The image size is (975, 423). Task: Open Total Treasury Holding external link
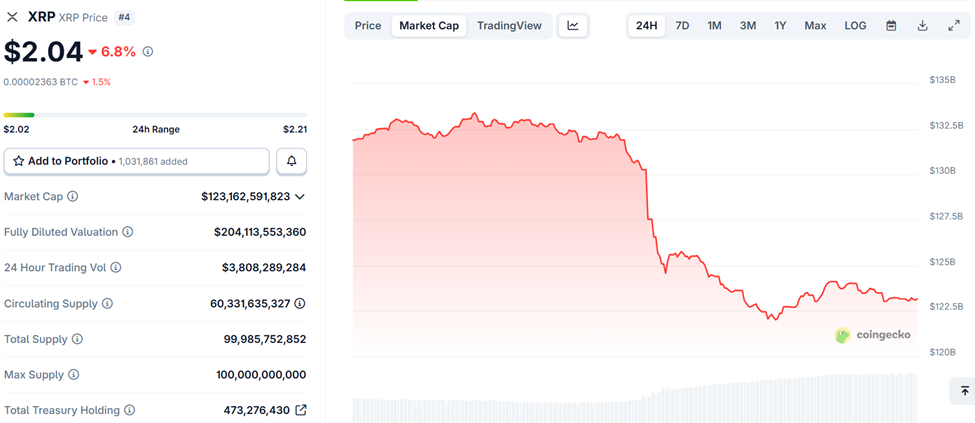[301, 410]
